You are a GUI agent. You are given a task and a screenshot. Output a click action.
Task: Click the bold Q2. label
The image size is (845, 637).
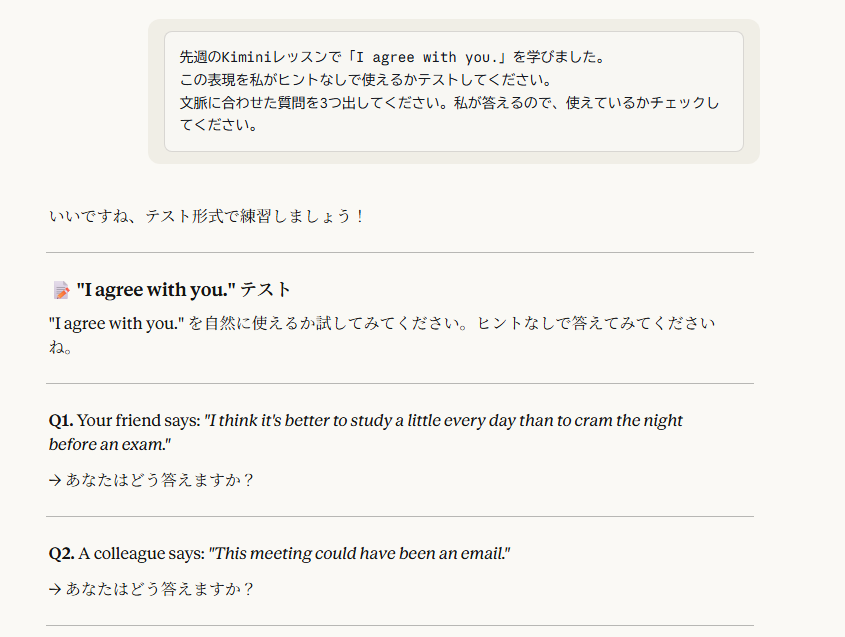(x=60, y=553)
